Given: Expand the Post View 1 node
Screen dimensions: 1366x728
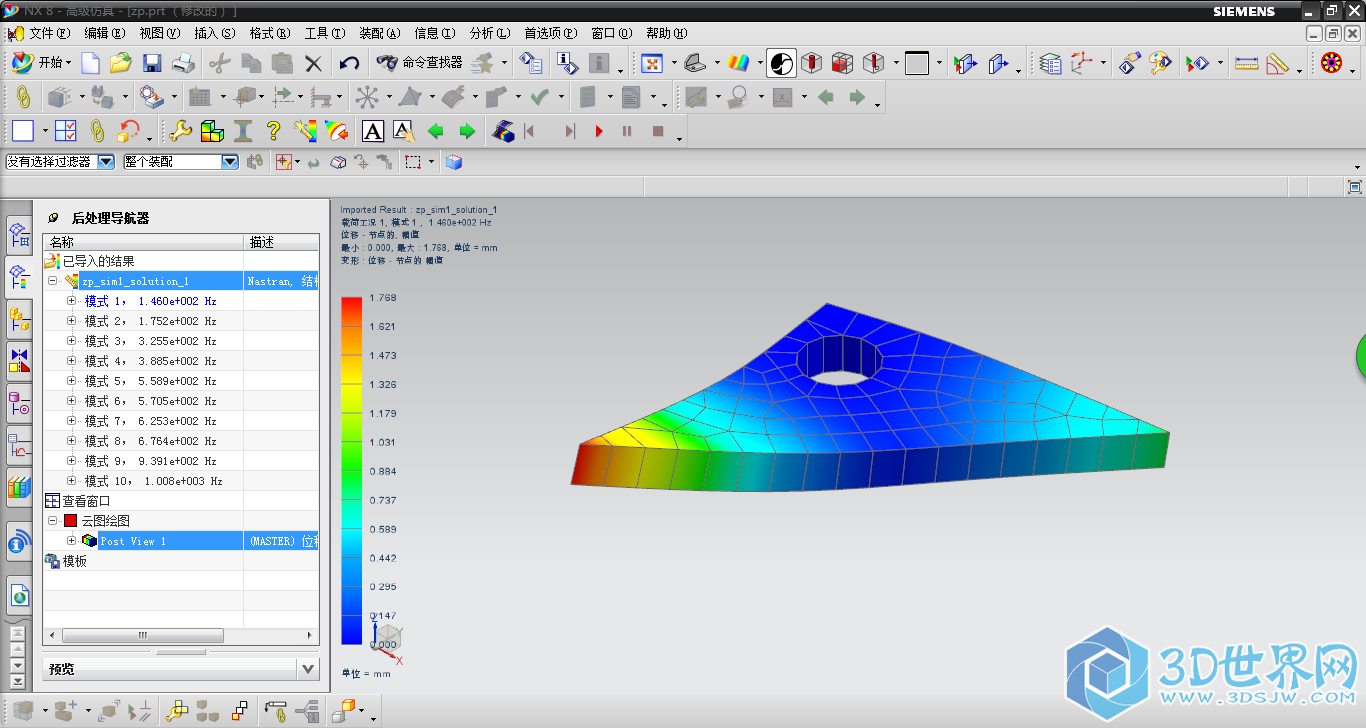Looking at the screenshot, I should pos(71,541).
